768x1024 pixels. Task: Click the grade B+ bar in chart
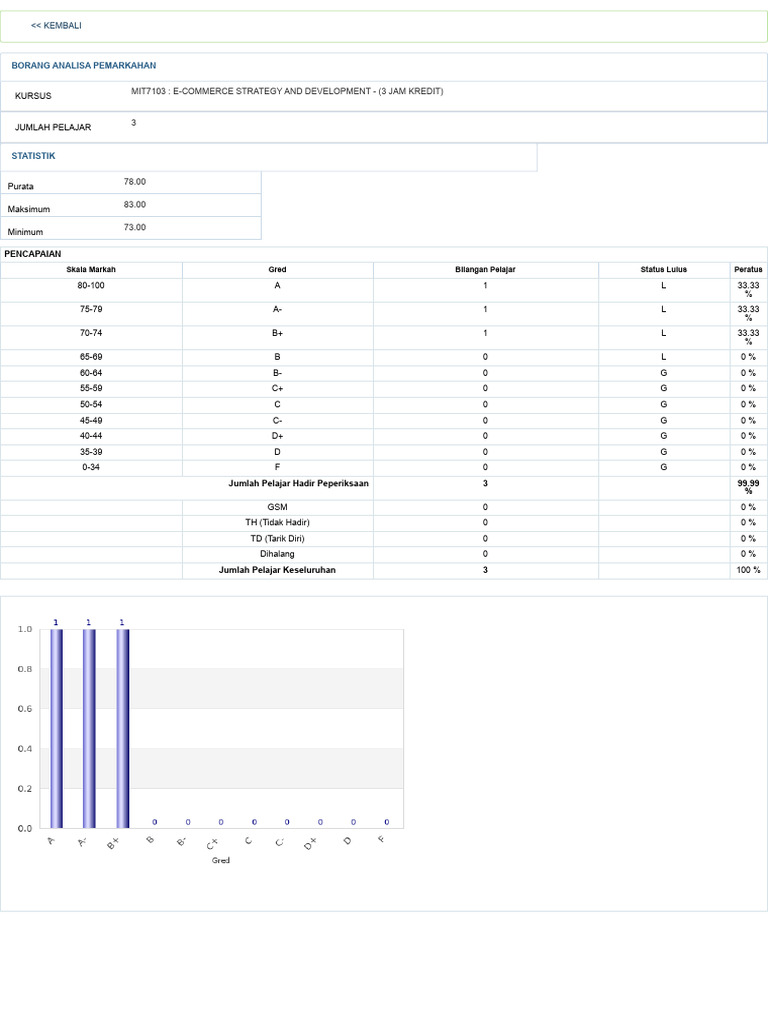(x=122, y=728)
